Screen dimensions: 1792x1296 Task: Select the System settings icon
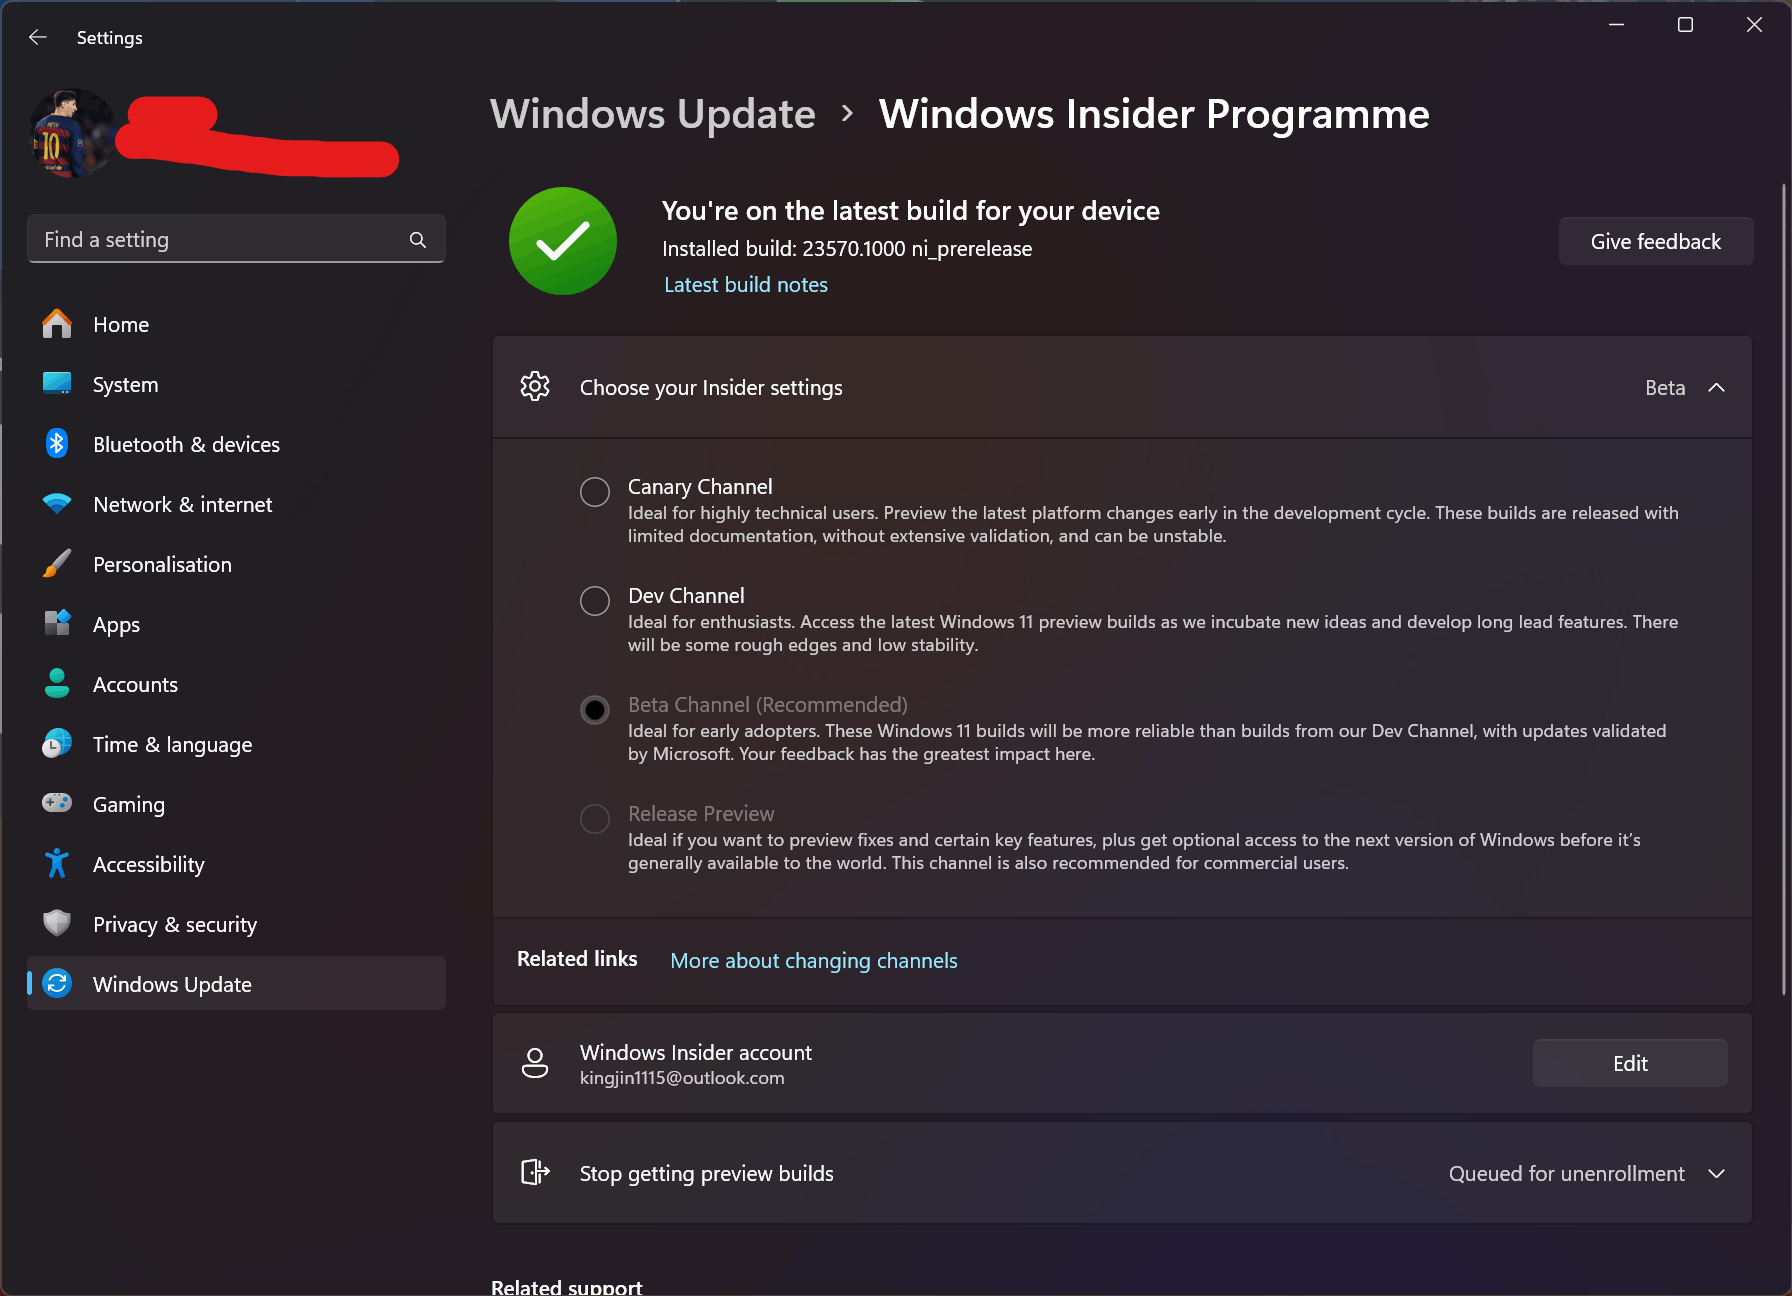pos(57,384)
